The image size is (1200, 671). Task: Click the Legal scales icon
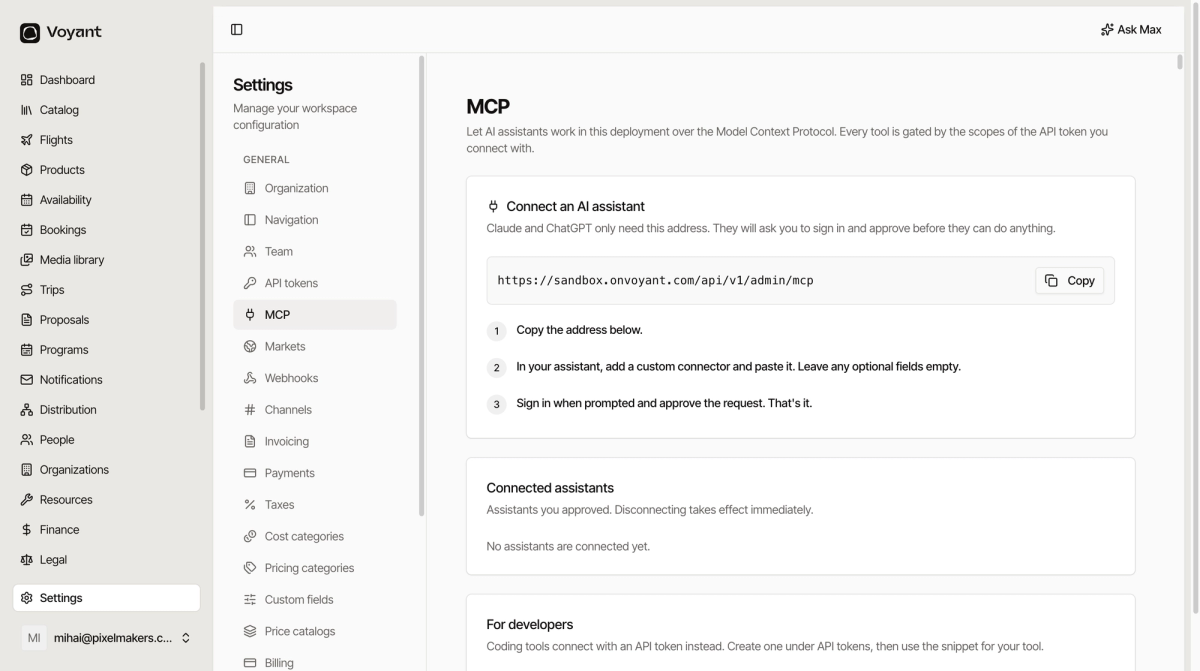tap(27, 560)
